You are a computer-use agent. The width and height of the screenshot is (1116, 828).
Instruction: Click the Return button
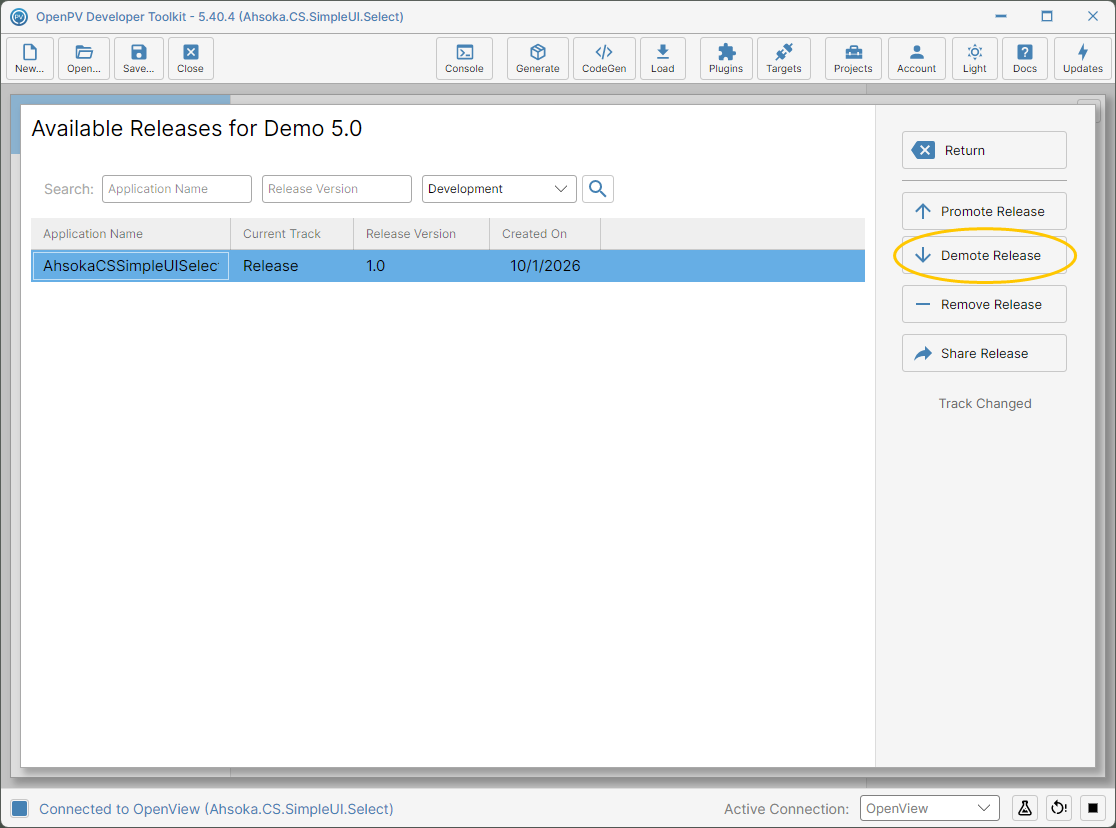tap(984, 150)
